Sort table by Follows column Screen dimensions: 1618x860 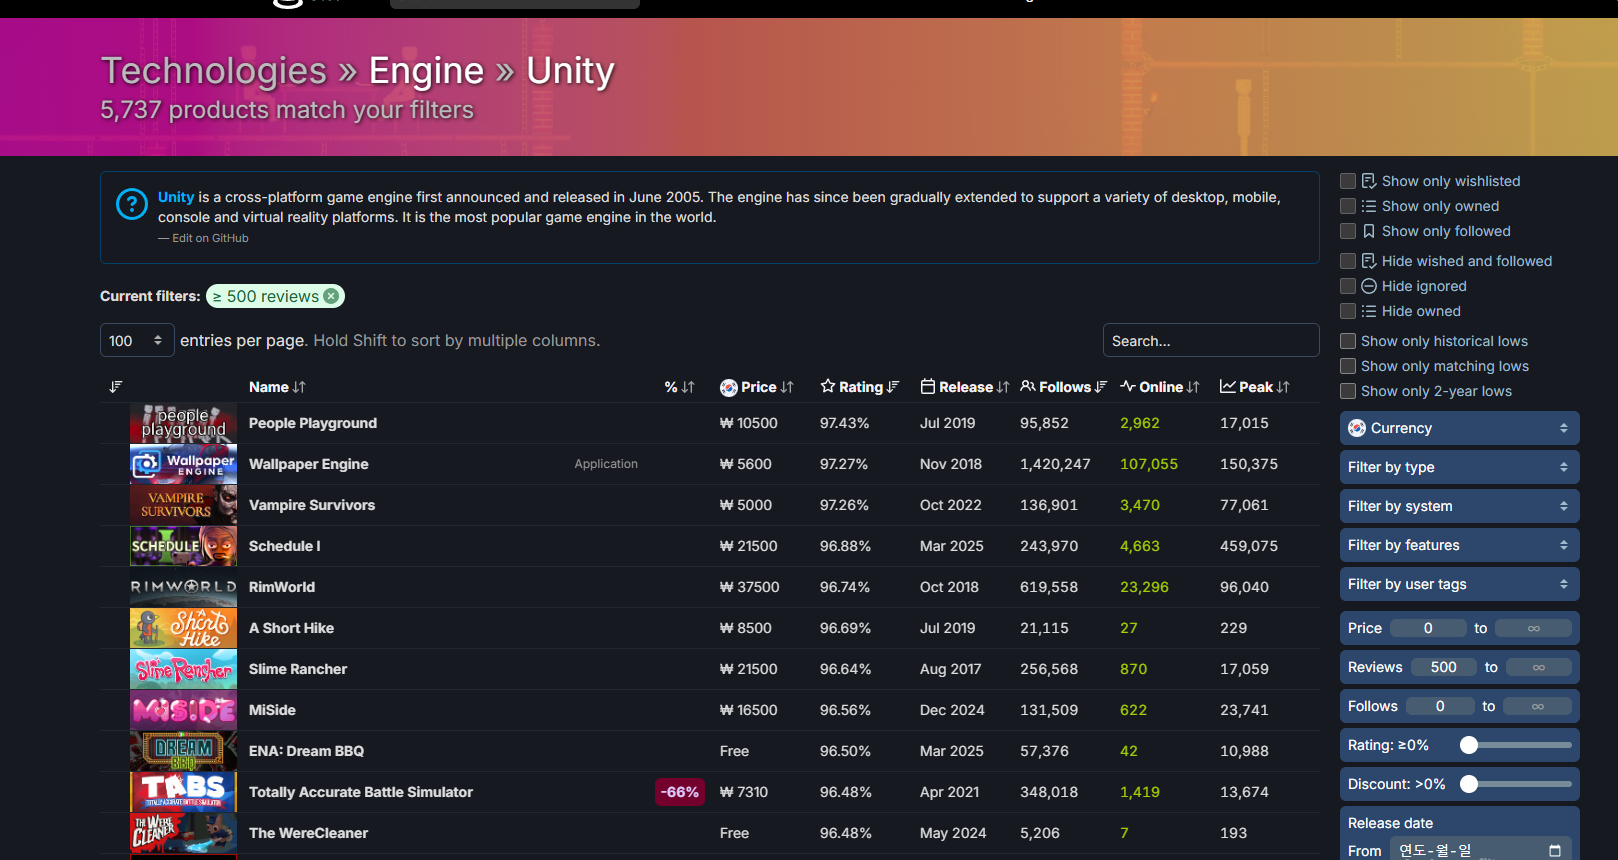click(x=1064, y=387)
